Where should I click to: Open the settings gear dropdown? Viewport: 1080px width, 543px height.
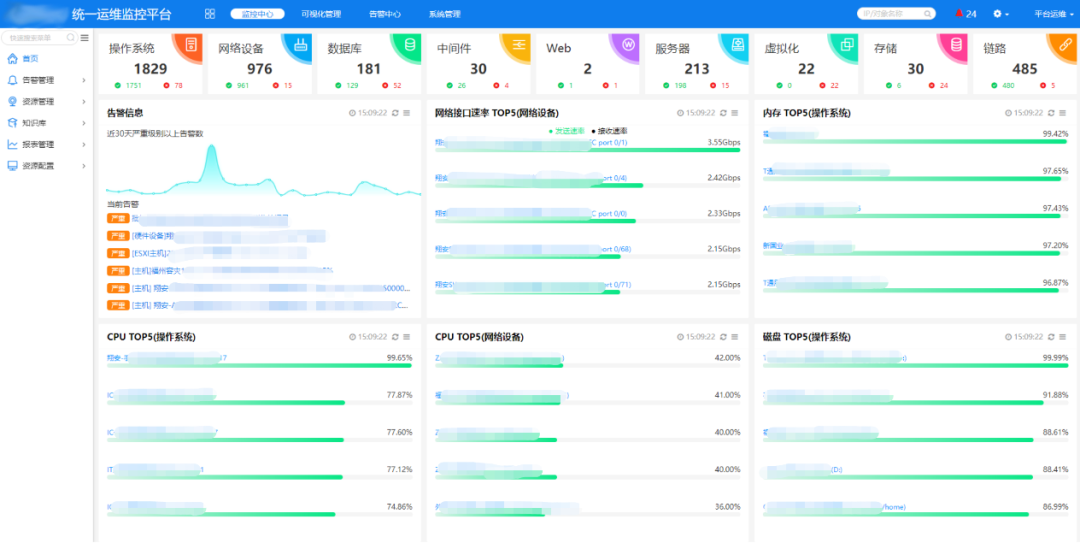coord(1000,14)
